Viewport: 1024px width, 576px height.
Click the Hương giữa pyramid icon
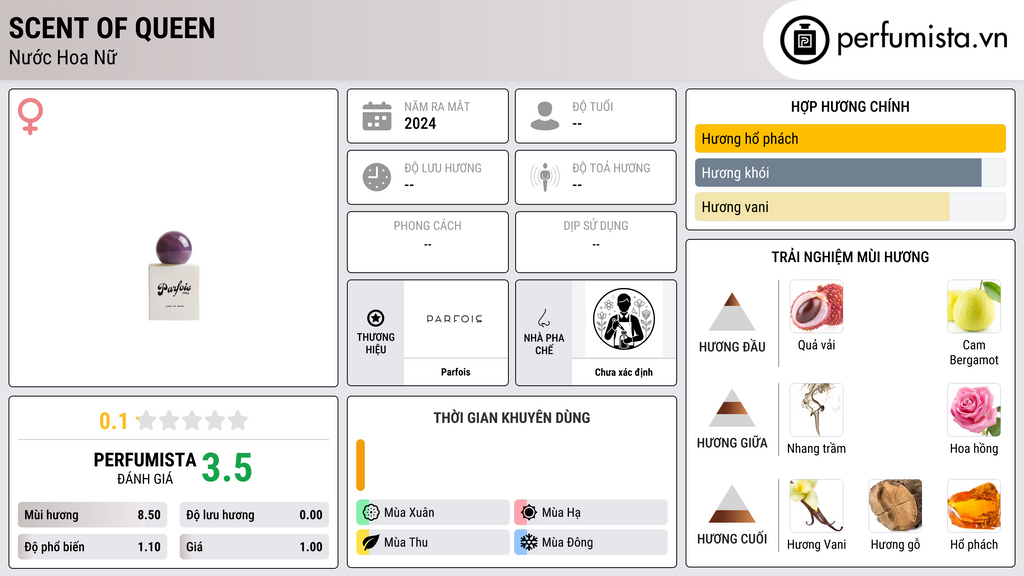pyautogui.click(x=732, y=408)
